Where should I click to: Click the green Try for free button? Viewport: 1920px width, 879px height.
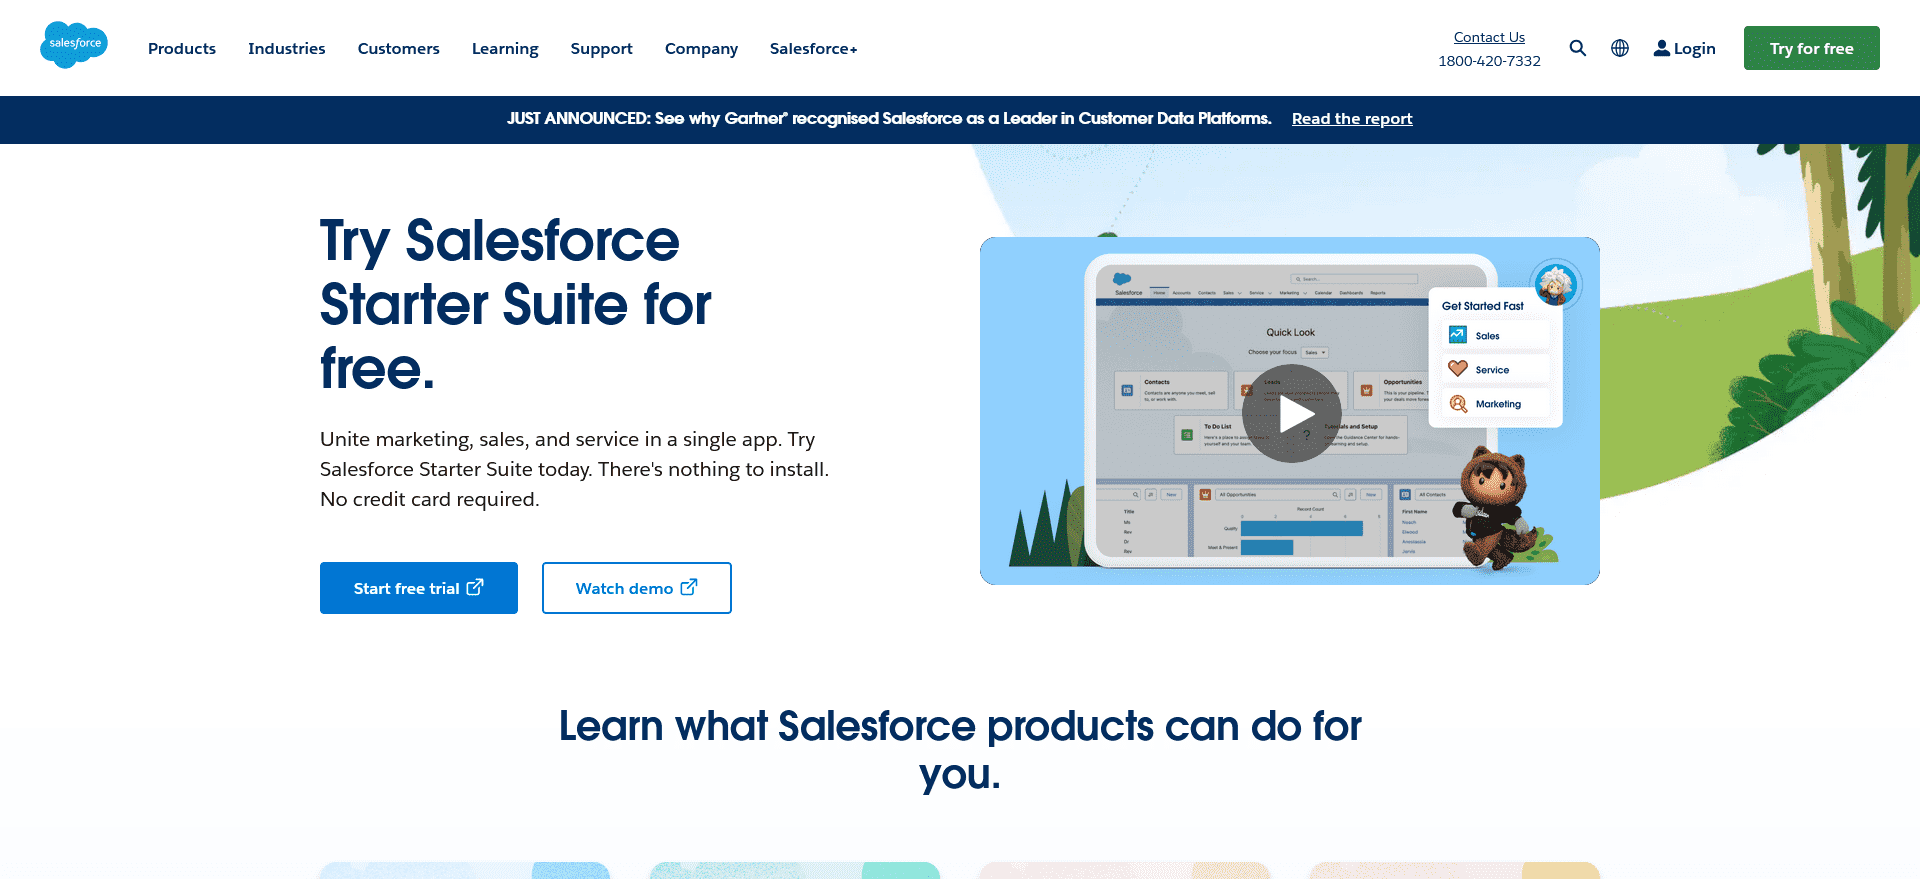click(x=1812, y=48)
